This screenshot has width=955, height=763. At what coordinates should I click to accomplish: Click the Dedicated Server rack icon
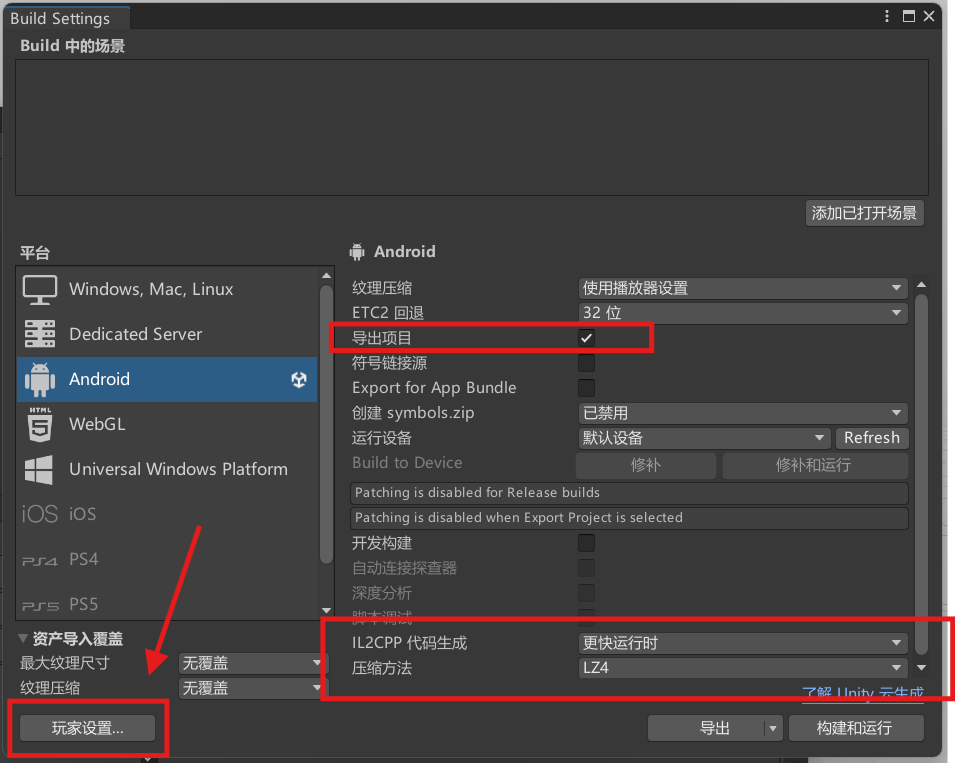[40, 334]
